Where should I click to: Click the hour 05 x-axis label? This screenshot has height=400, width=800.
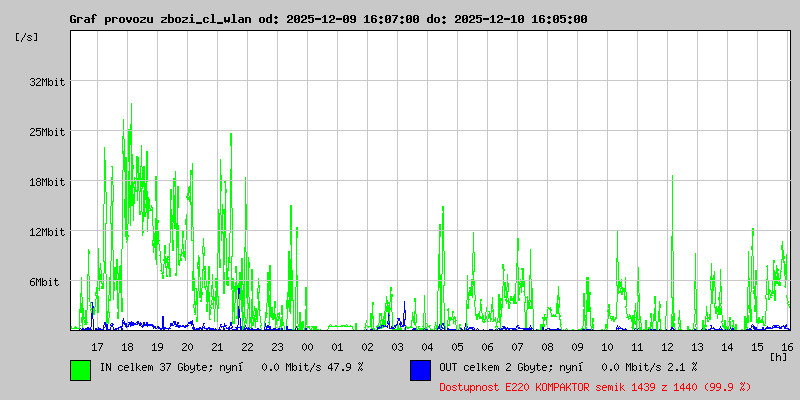click(458, 347)
